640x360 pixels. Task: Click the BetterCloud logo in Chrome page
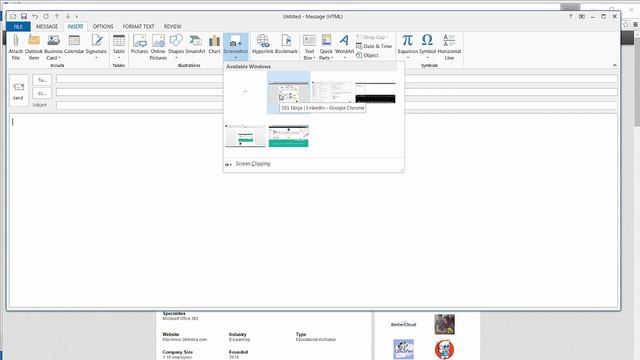403,324
